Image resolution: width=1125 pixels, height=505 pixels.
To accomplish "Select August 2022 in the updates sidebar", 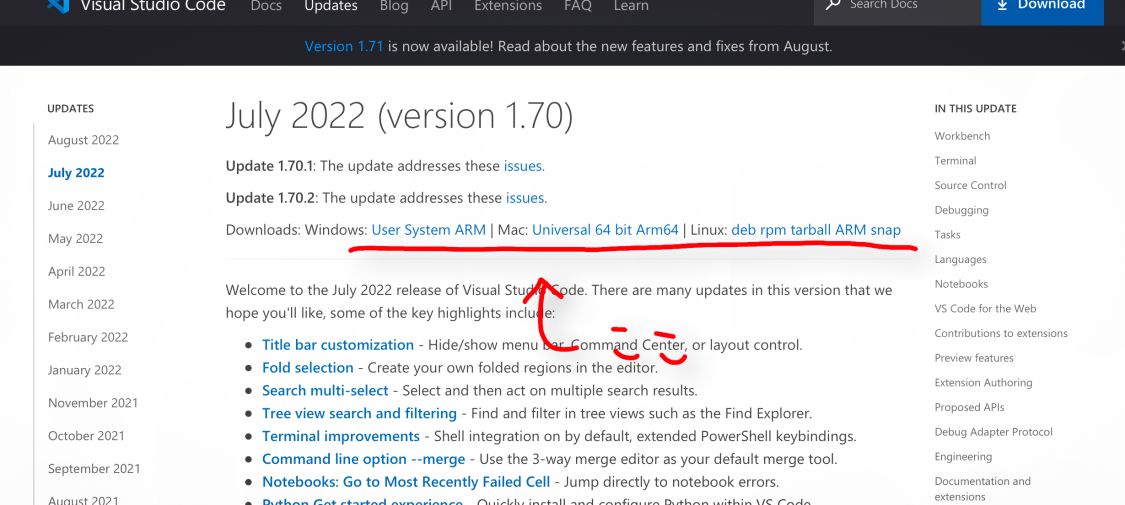I will point(83,140).
